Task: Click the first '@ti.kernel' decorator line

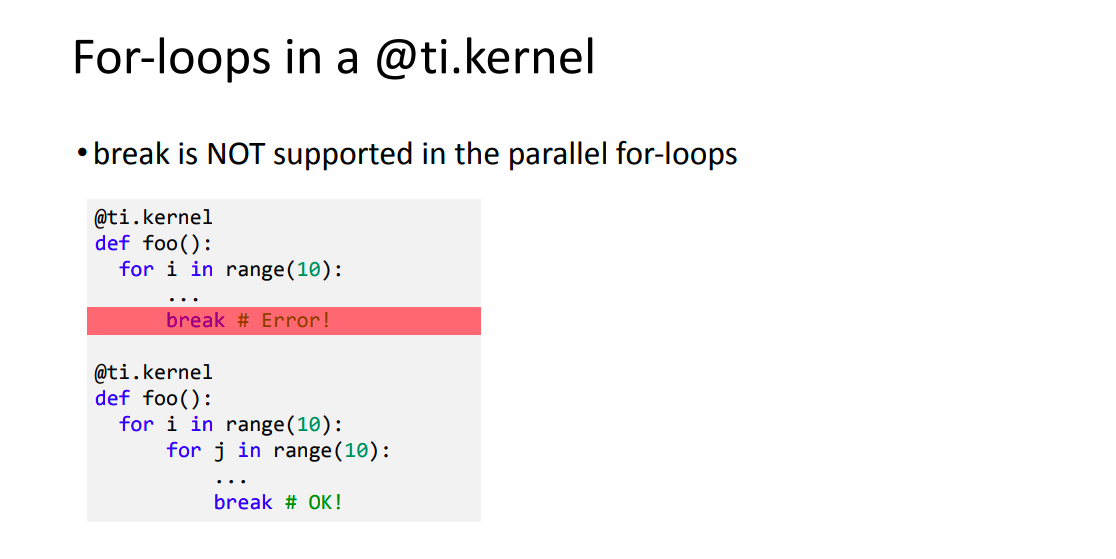Action: tap(153, 217)
